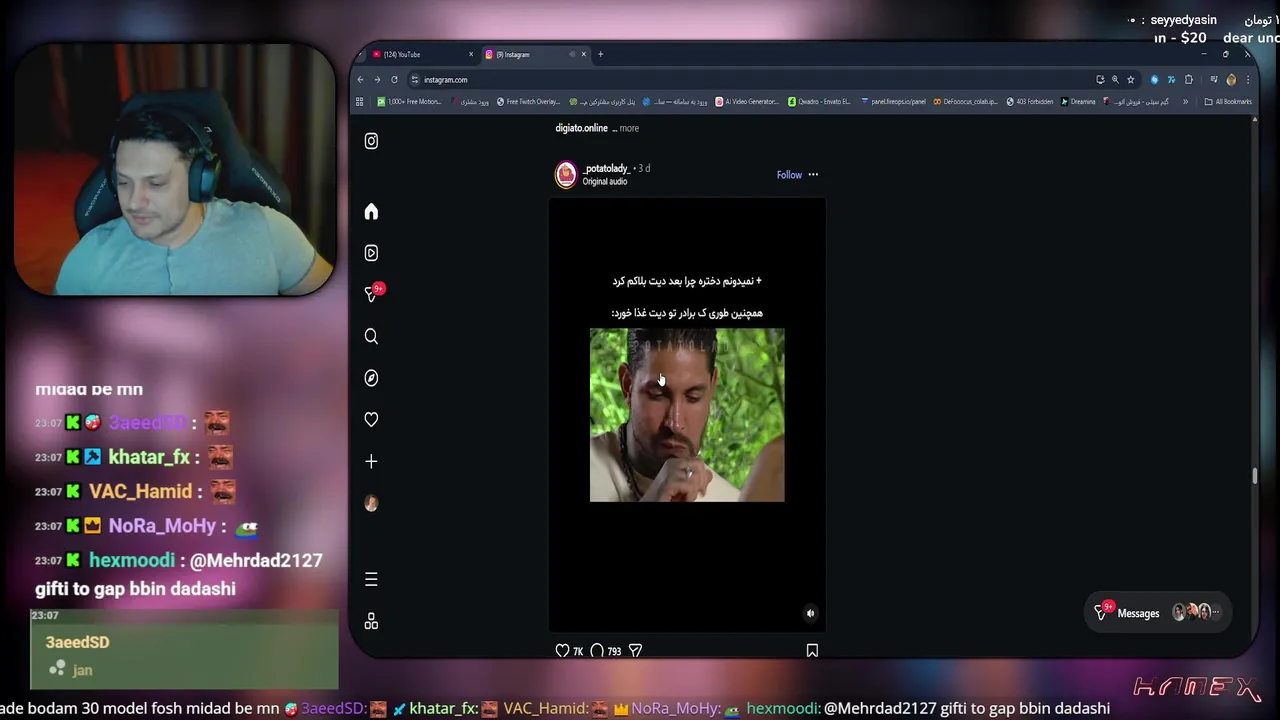The width and height of the screenshot is (1280, 720).
Task: Reload the Instagram page
Action: tap(394, 80)
